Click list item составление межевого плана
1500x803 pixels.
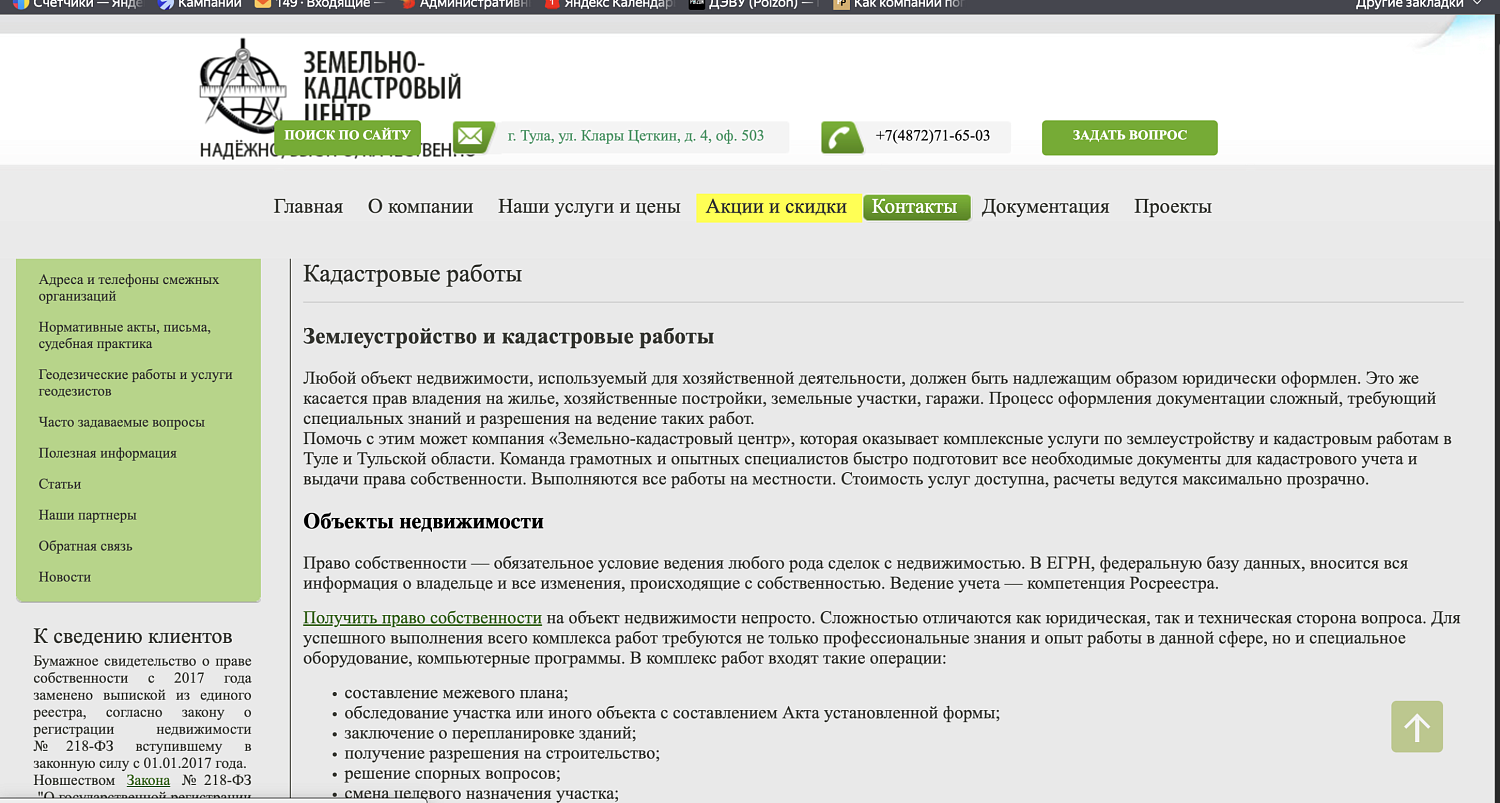(456, 693)
